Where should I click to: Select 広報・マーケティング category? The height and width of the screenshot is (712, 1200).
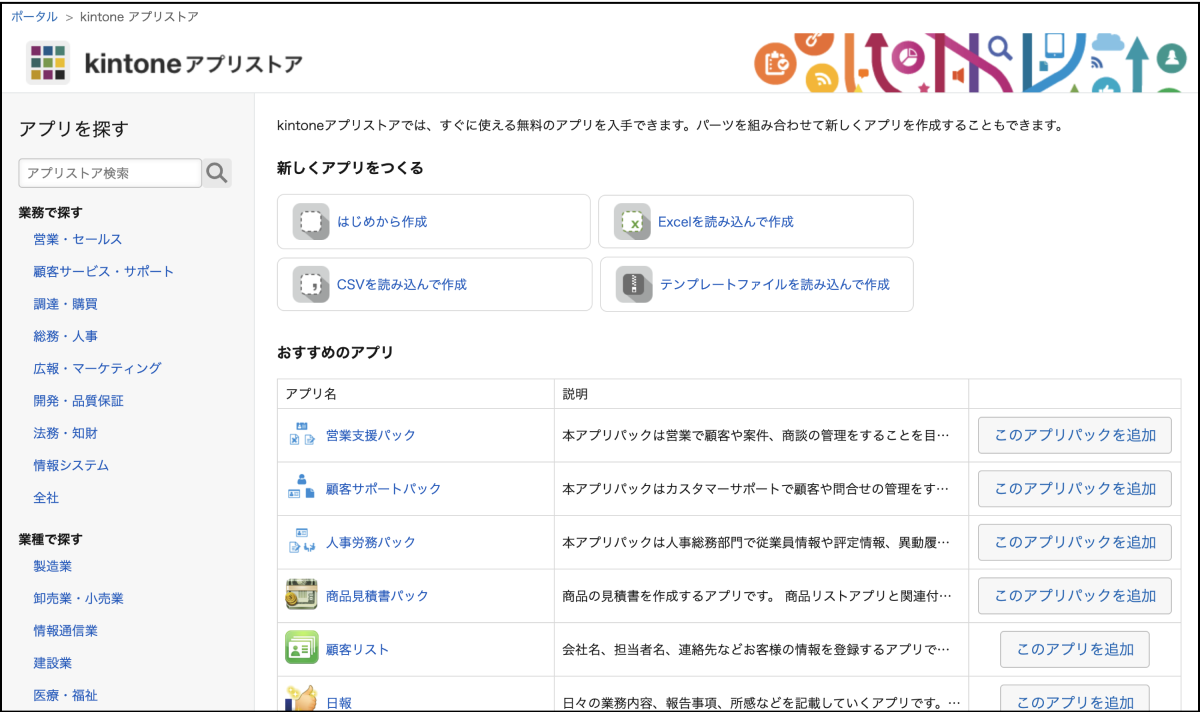[x=97, y=368]
